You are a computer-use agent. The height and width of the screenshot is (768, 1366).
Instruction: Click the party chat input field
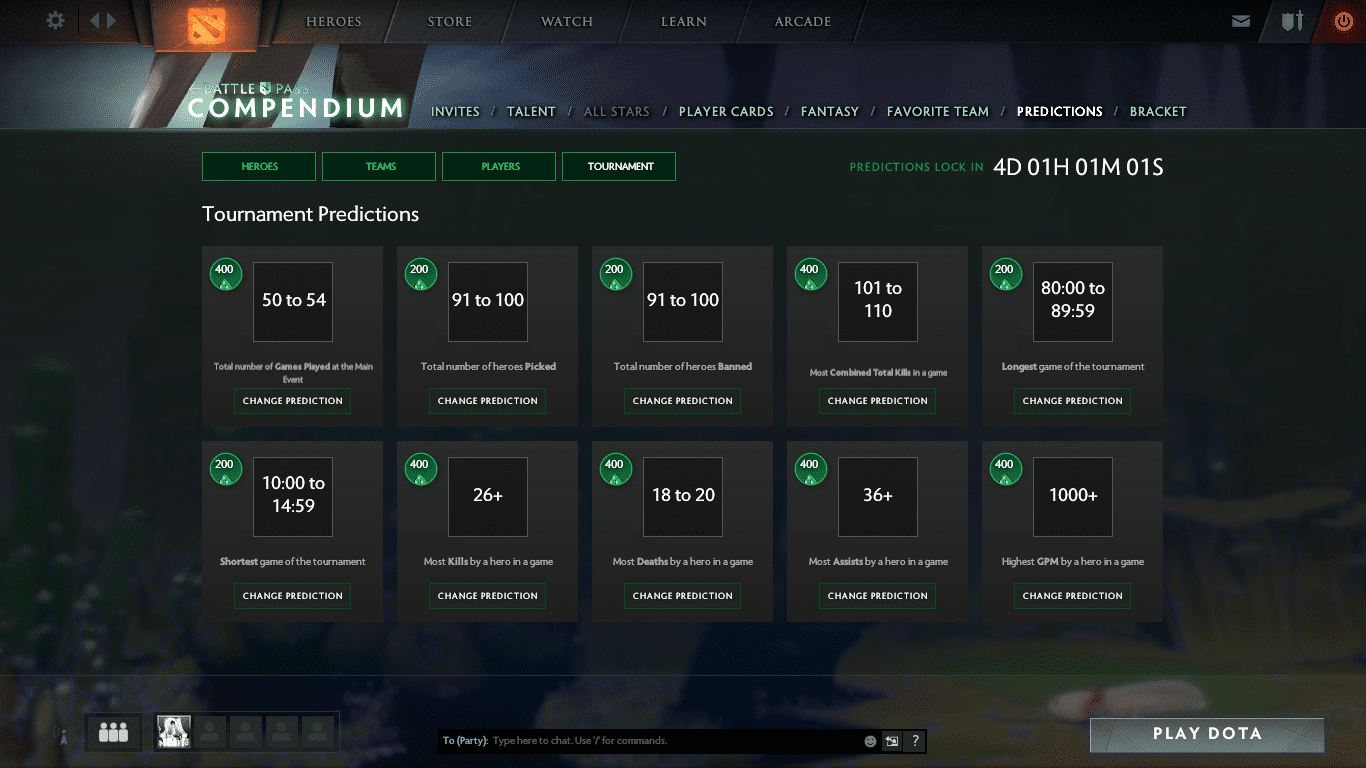(650, 740)
